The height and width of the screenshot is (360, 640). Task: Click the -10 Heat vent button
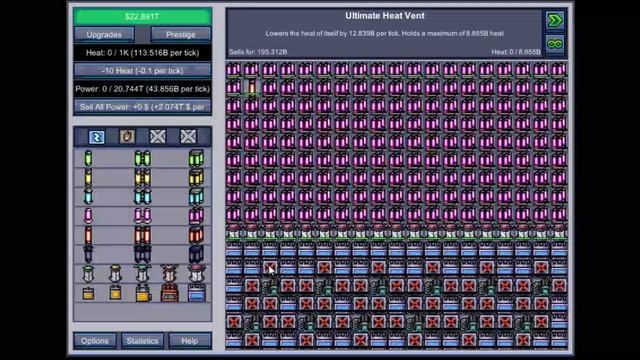click(x=142, y=71)
